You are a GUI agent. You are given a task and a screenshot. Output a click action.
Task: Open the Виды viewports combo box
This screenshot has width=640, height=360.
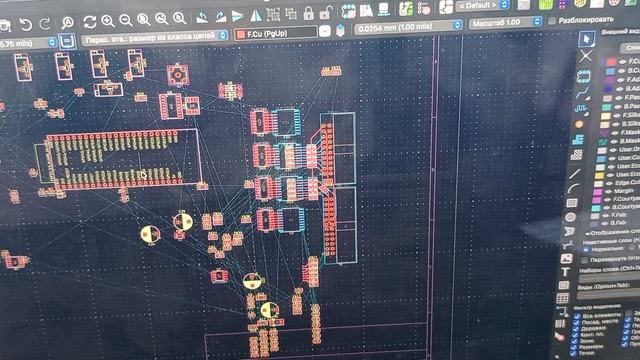[x=608, y=295]
